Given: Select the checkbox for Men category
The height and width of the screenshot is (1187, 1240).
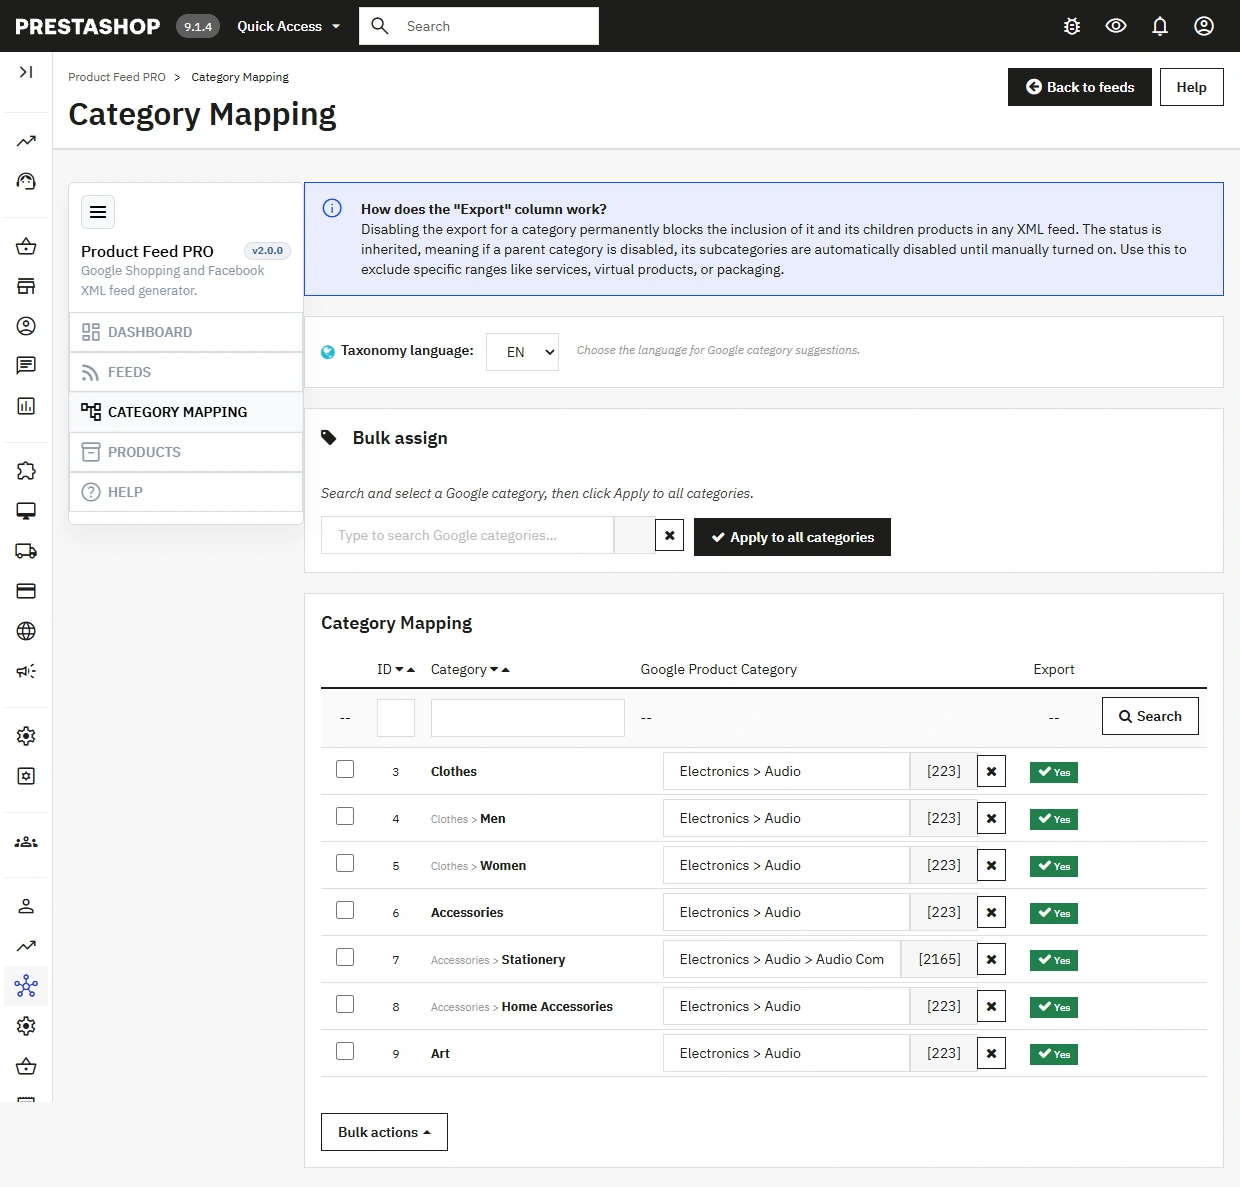Looking at the screenshot, I should 345,816.
